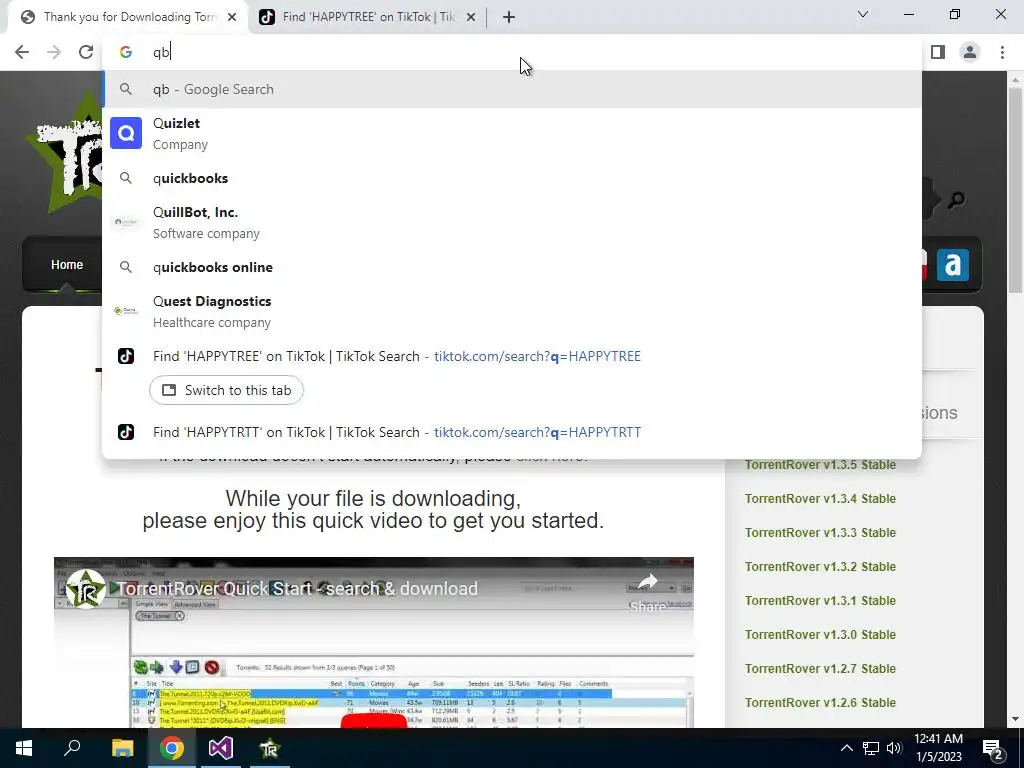Click the video channel TR avatar
Image resolution: width=1024 pixels, height=768 pixels.
86,588
